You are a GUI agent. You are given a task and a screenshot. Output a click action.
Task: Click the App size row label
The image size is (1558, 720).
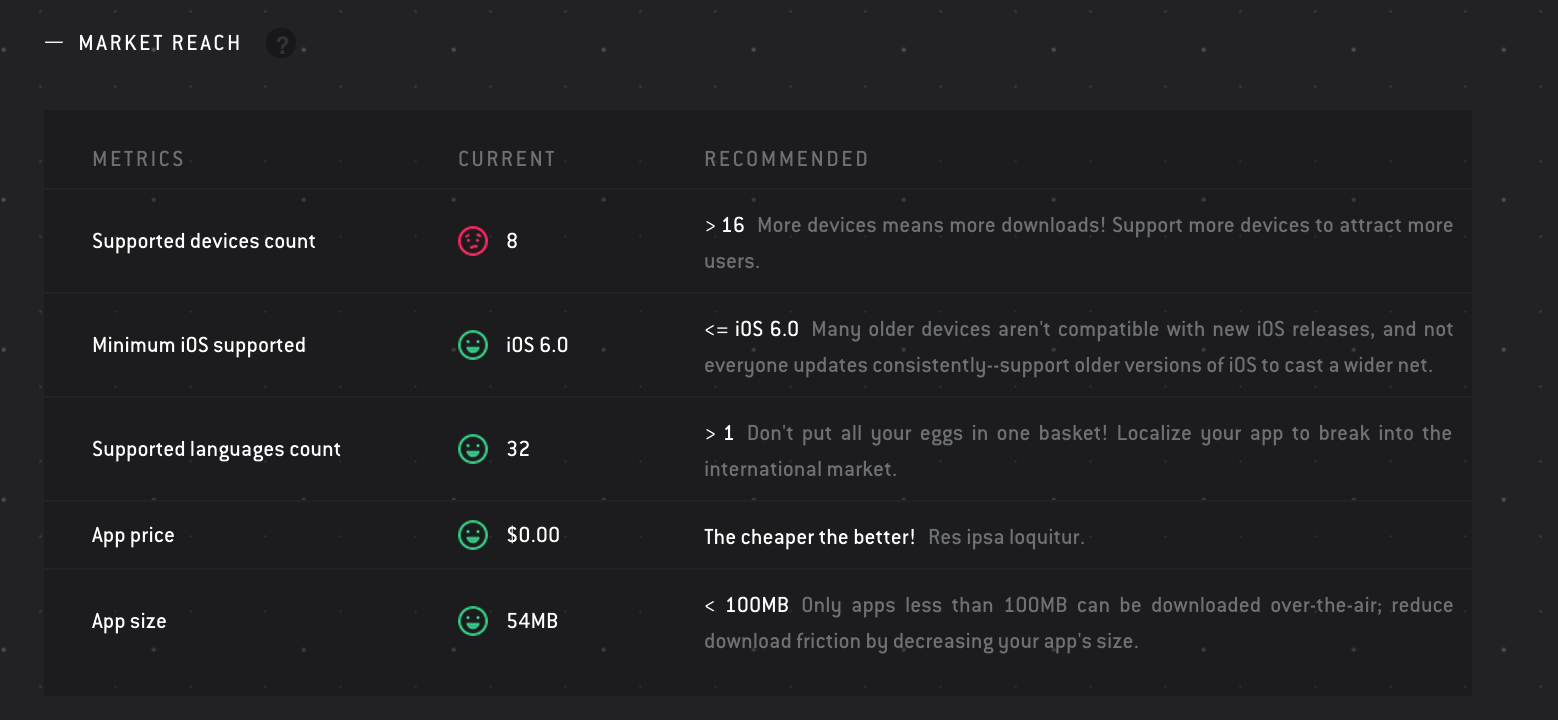point(129,621)
